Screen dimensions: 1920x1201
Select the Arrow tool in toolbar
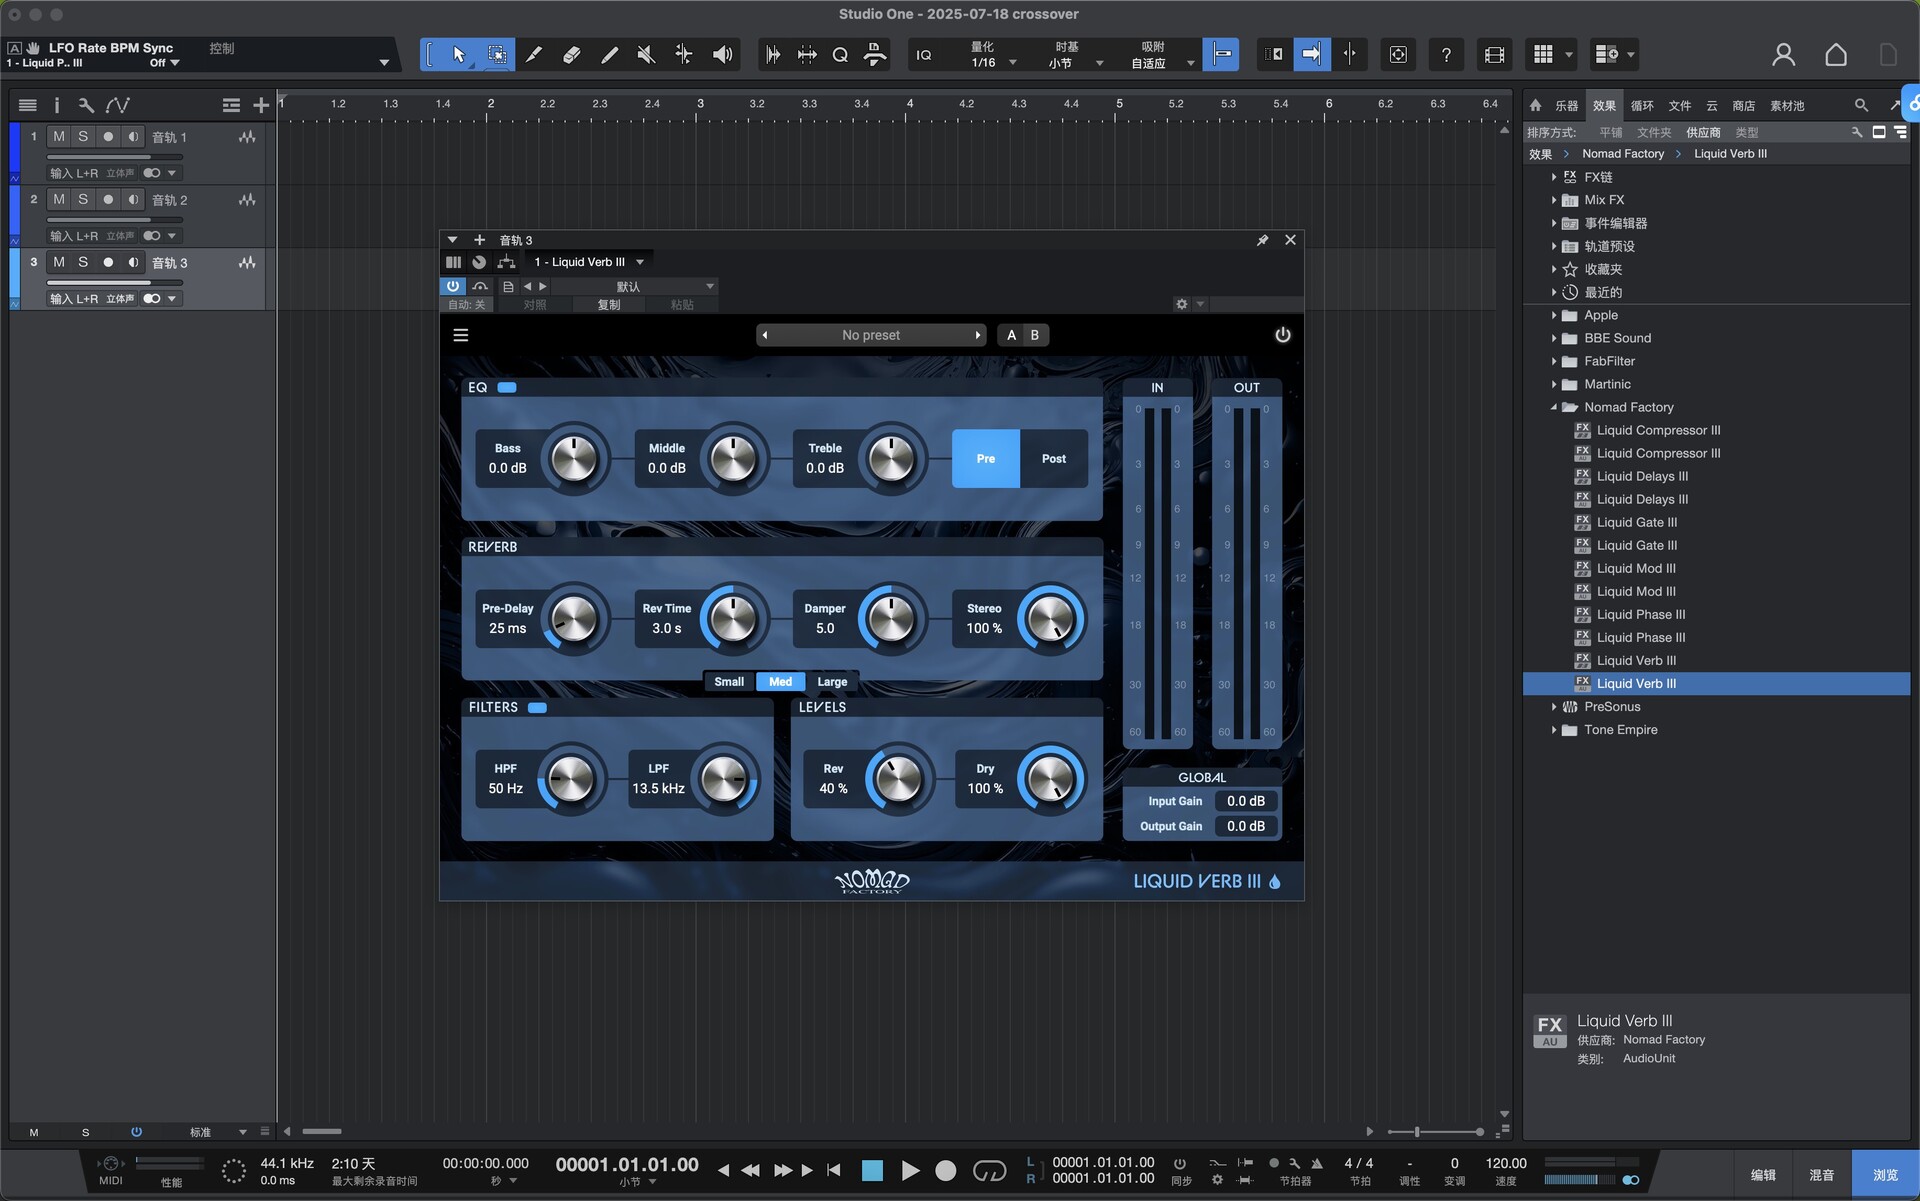(458, 55)
